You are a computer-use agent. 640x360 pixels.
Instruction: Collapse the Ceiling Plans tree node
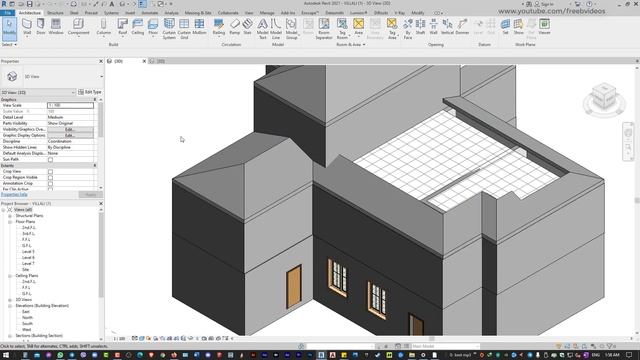pos(10,276)
